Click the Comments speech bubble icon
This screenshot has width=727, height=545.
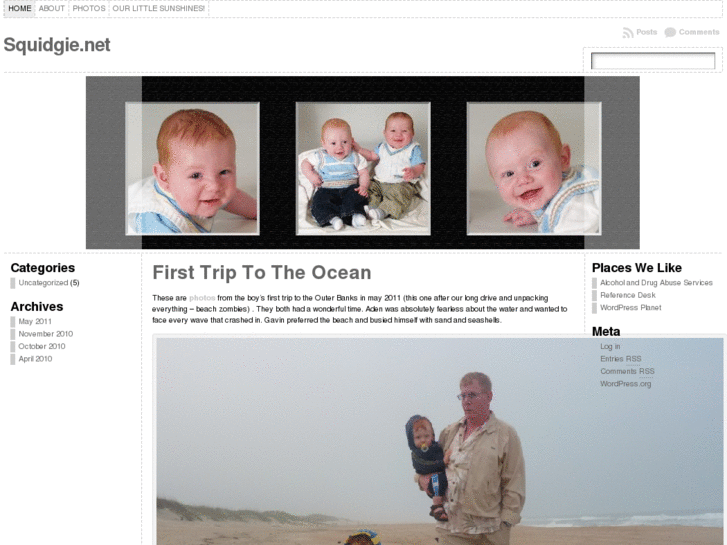670,32
